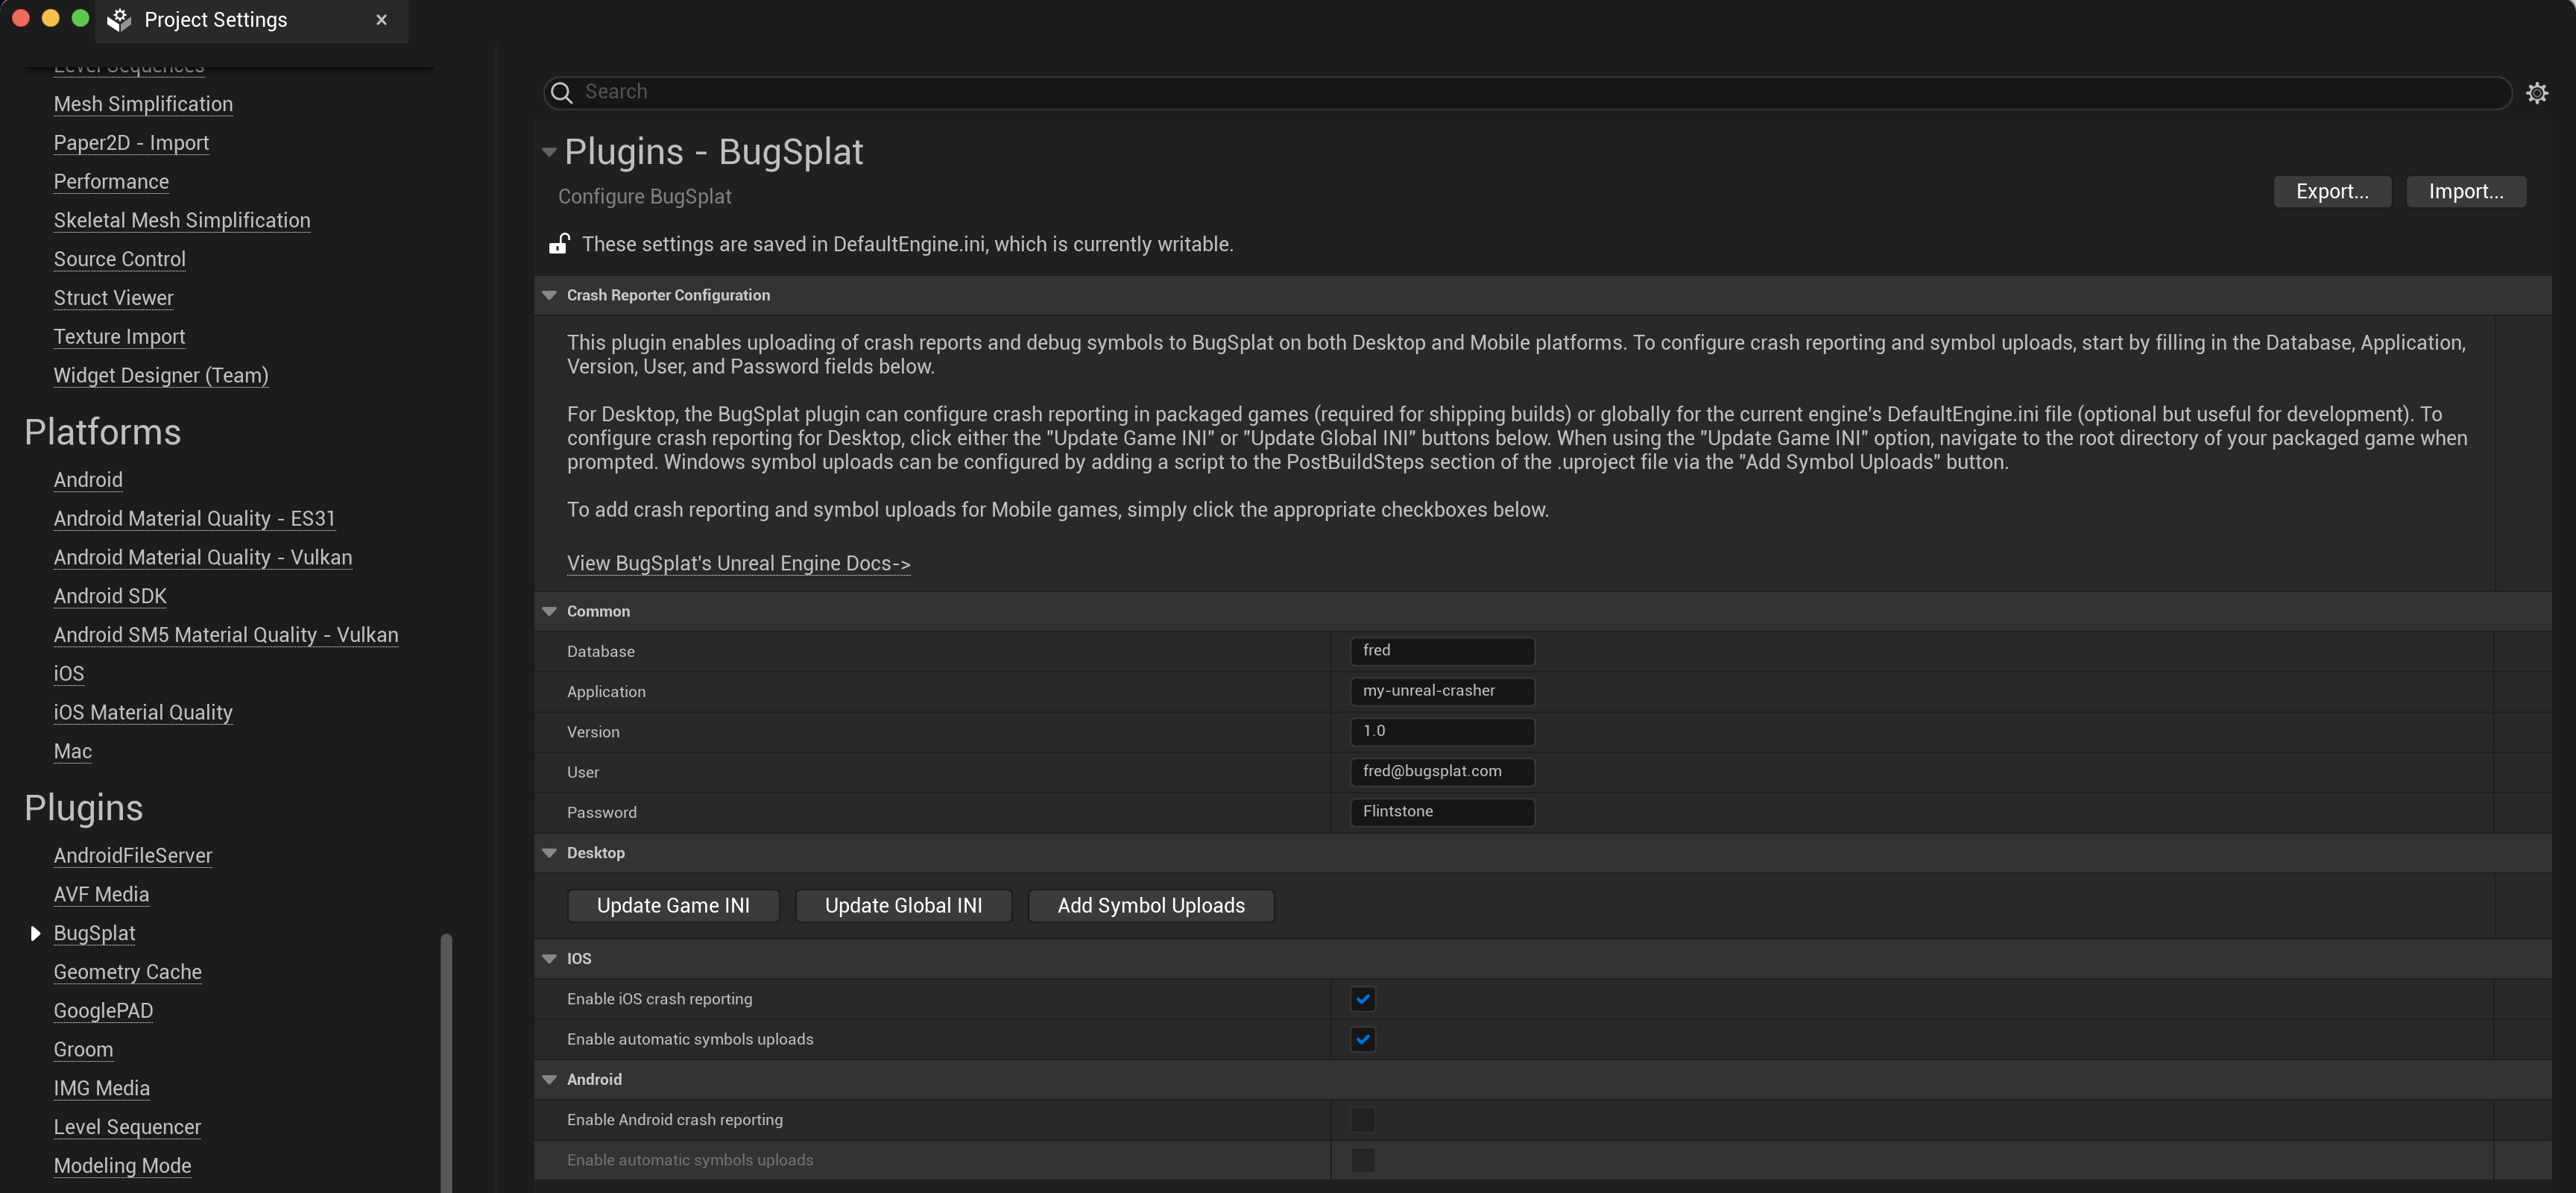
Task: Click the Export... button
Action: [x=2332, y=191]
